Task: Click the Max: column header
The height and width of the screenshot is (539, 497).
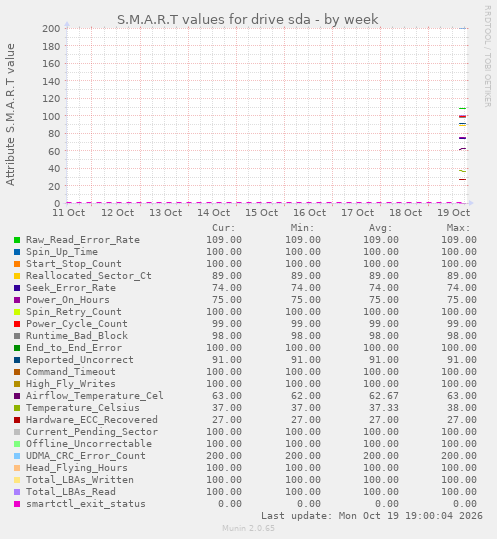Action: click(x=459, y=228)
